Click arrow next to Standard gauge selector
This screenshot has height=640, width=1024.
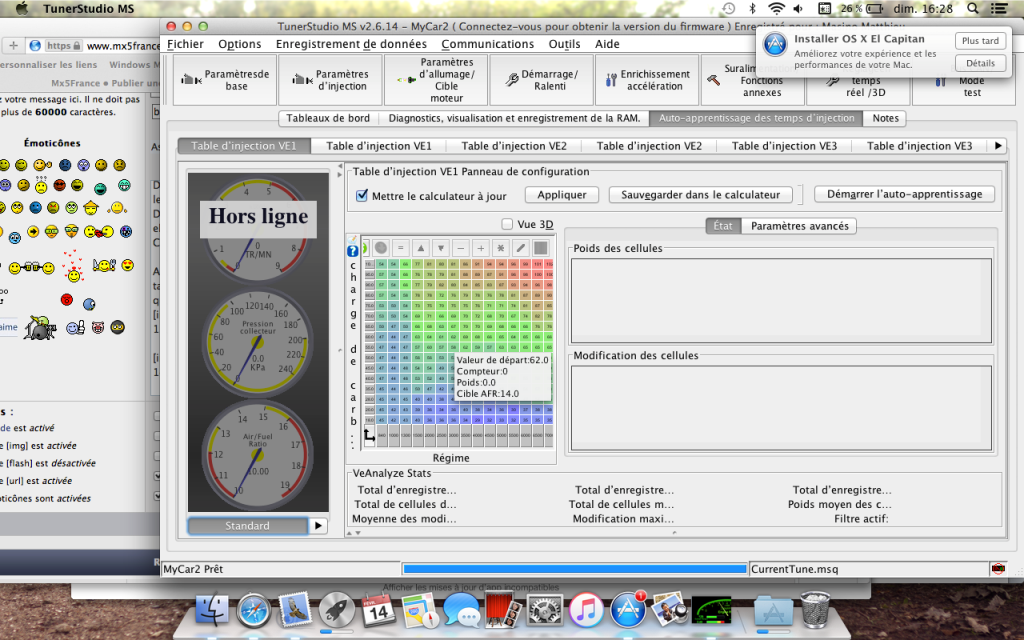318,526
